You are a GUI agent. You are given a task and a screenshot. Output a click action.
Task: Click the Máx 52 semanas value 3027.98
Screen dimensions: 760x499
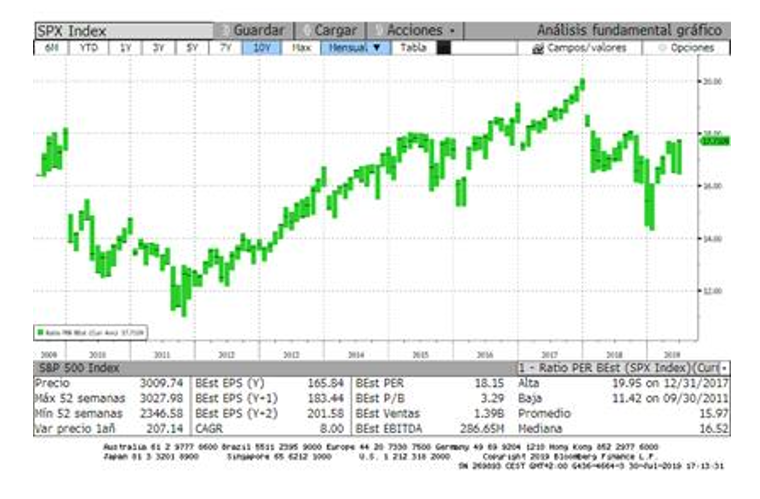pyautogui.click(x=161, y=398)
